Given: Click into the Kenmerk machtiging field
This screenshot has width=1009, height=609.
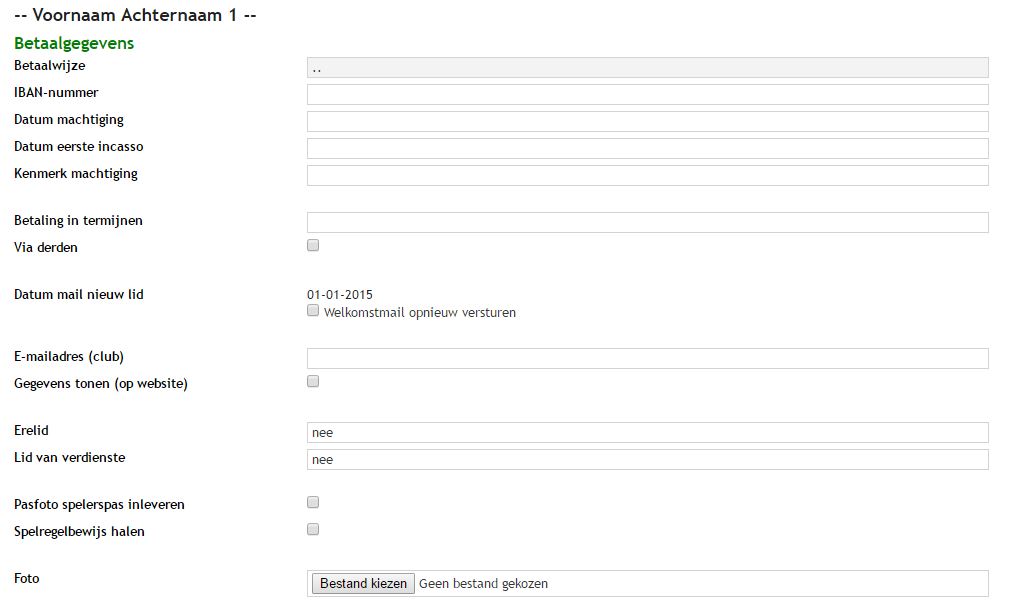Looking at the screenshot, I should coord(647,176).
